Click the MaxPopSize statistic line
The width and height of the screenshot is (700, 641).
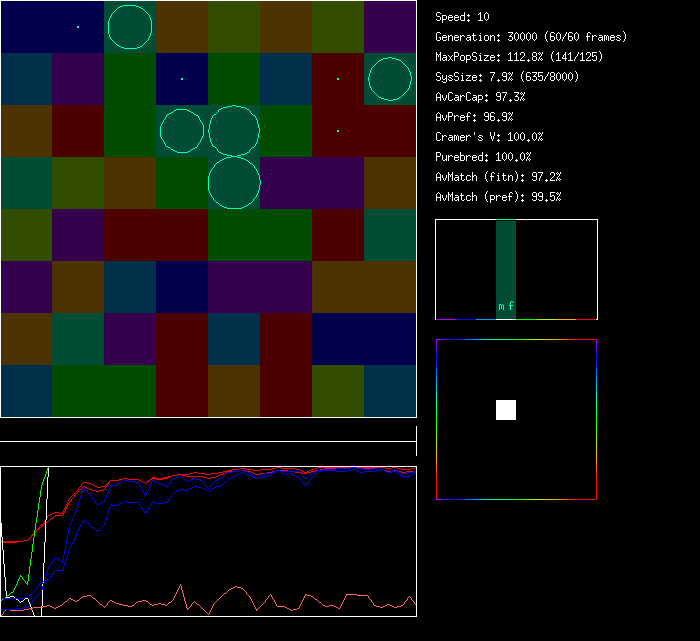coord(505,57)
